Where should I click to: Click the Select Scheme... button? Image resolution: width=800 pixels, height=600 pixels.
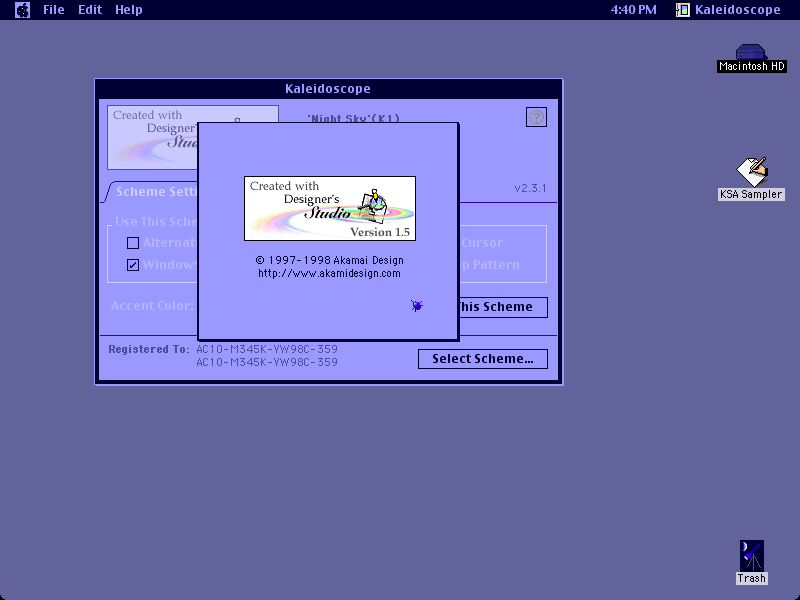coord(483,359)
